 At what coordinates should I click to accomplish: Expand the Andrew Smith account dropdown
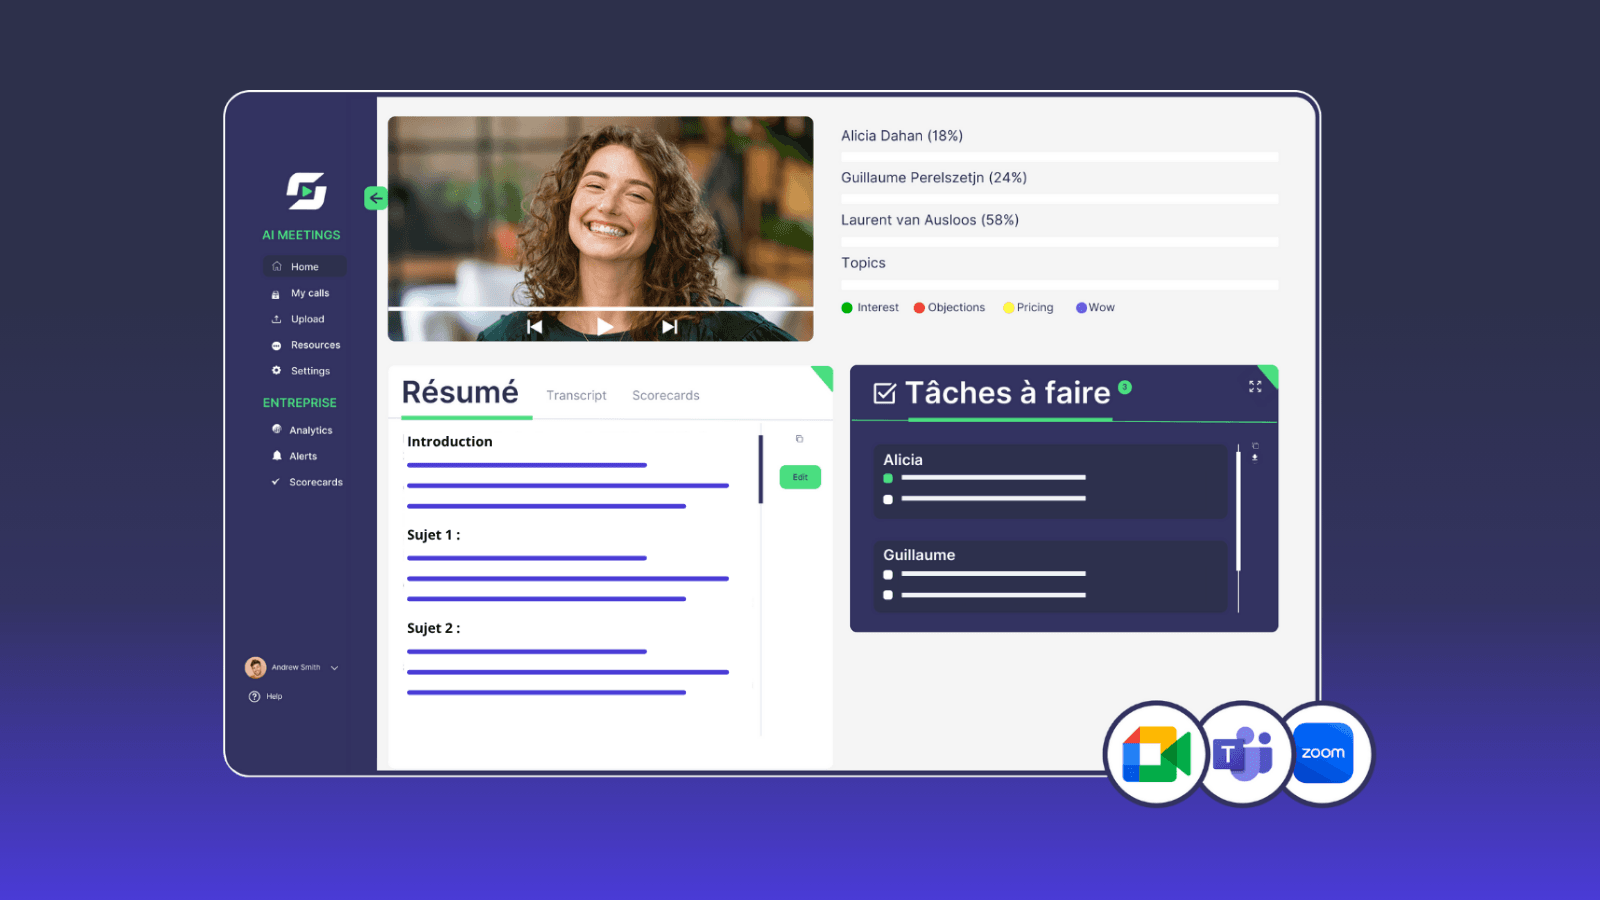click(334, 668)
